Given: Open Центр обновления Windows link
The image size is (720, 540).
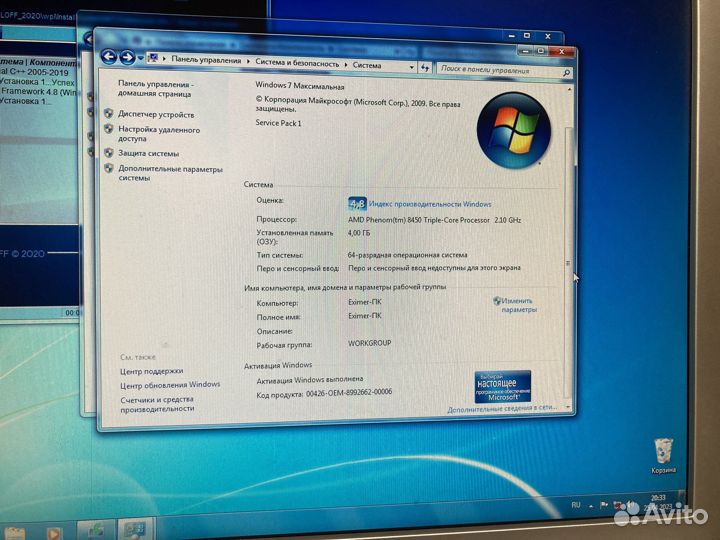Looking at the screenshot, I should pyautogui.click(x=170, y=385).
